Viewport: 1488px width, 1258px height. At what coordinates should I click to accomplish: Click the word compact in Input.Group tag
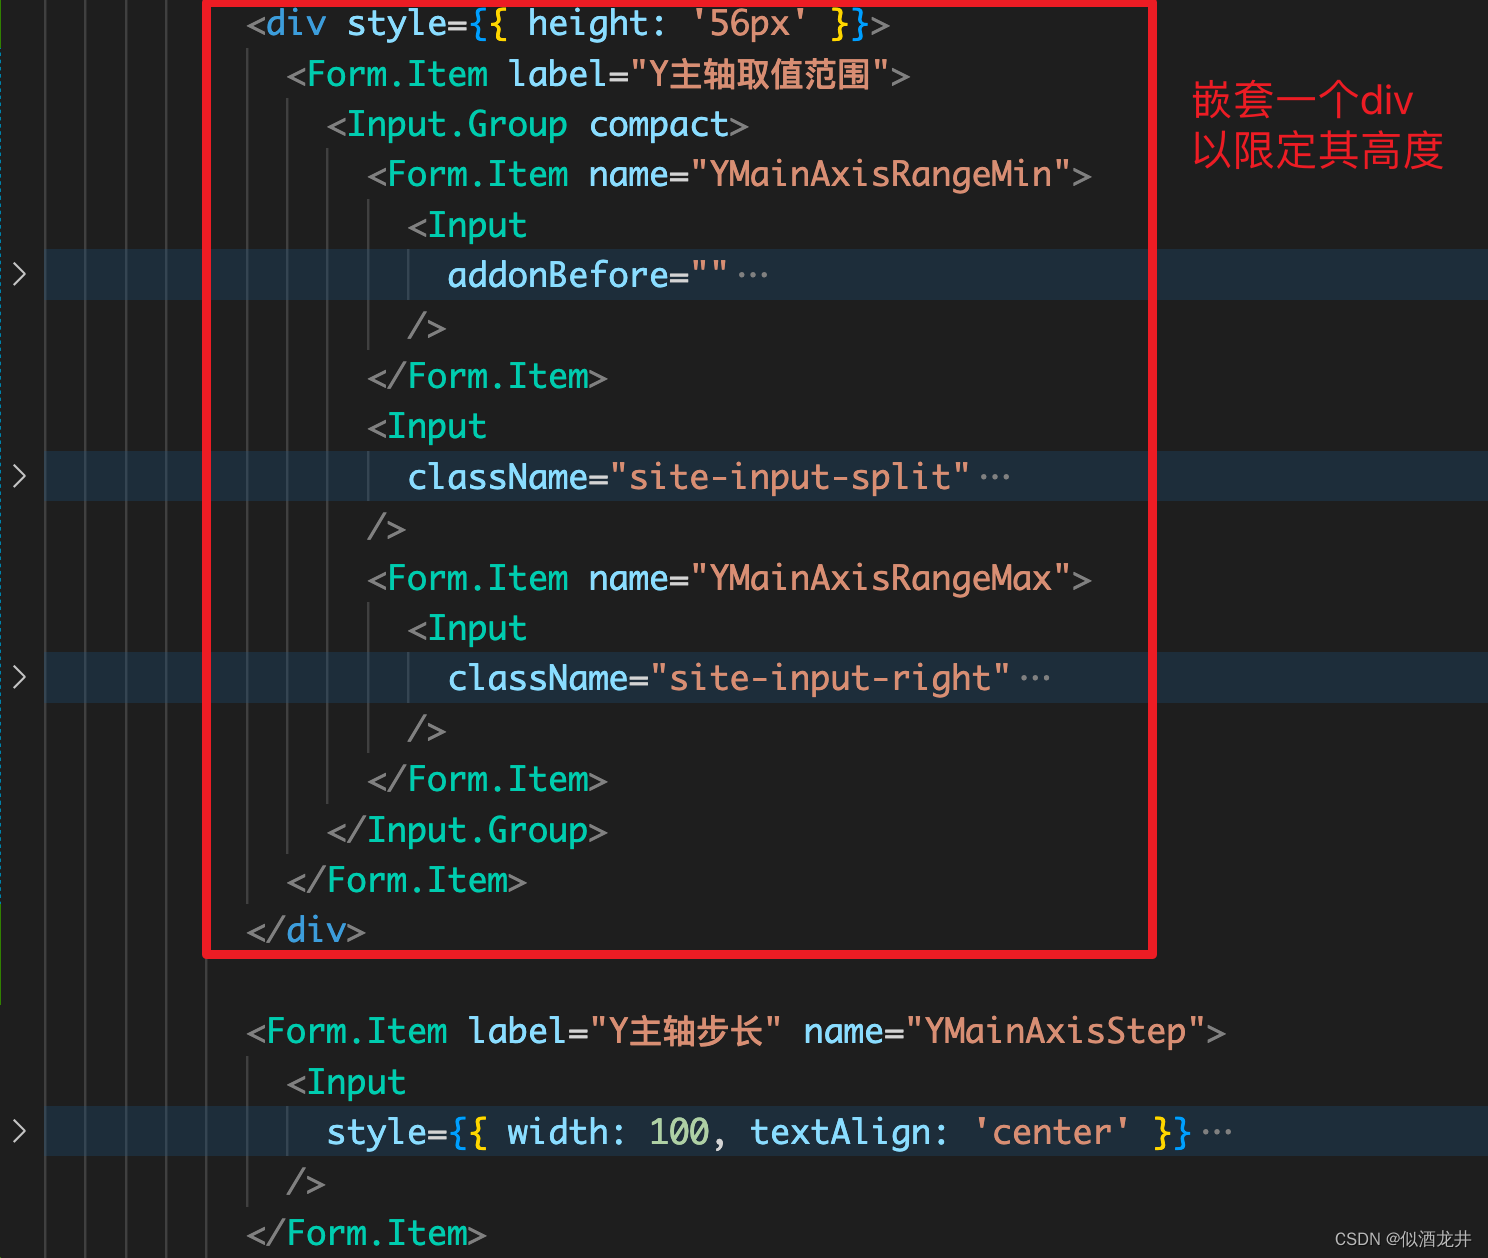(659, 125)
